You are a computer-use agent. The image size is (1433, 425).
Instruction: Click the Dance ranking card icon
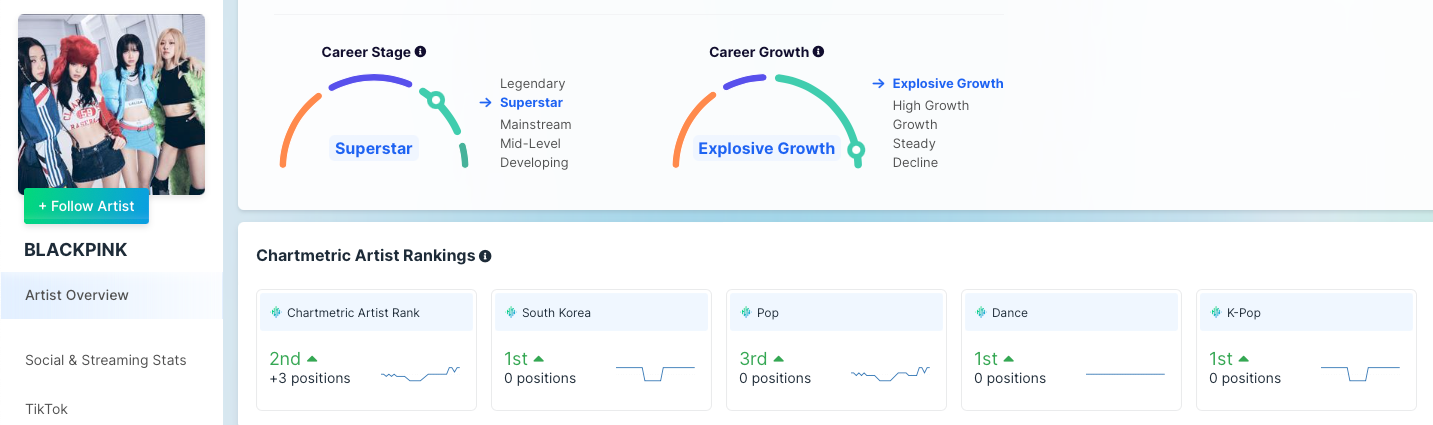pyautogui.click(x=981, y=313)
